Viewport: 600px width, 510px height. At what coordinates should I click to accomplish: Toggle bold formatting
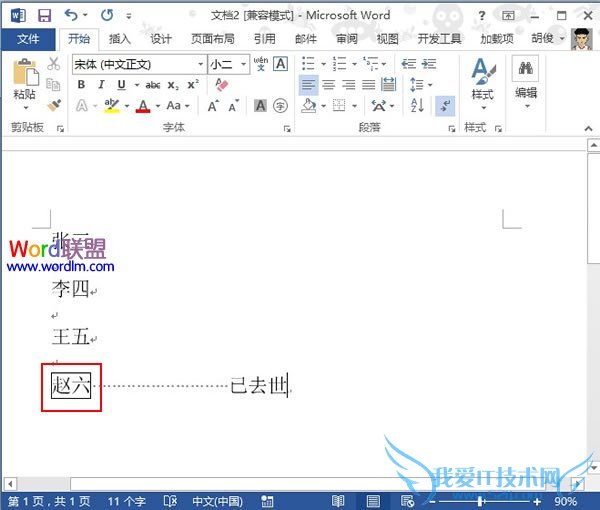pos(81,85)
